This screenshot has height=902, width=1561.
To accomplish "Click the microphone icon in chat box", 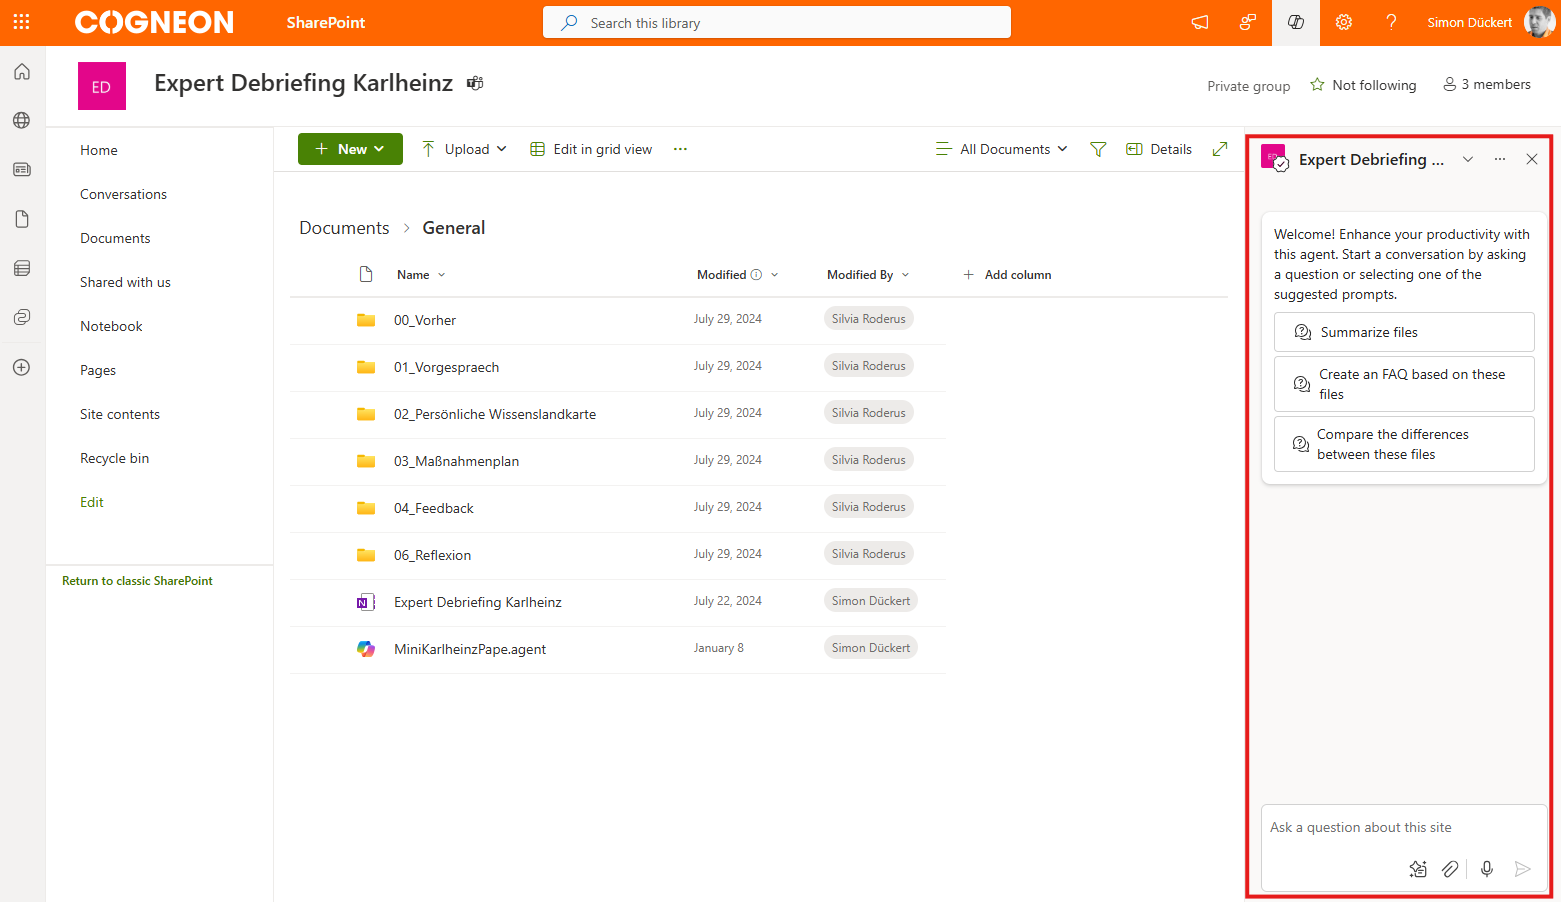I will pos(1486,869).
